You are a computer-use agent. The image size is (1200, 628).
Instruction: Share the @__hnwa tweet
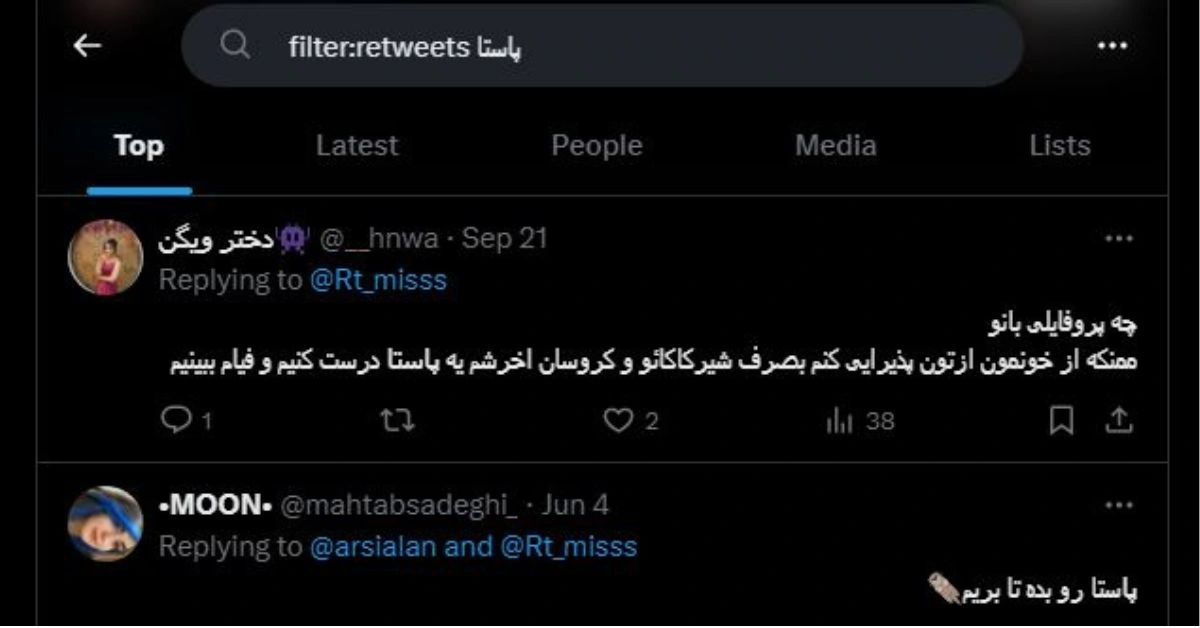[1116, 422]
